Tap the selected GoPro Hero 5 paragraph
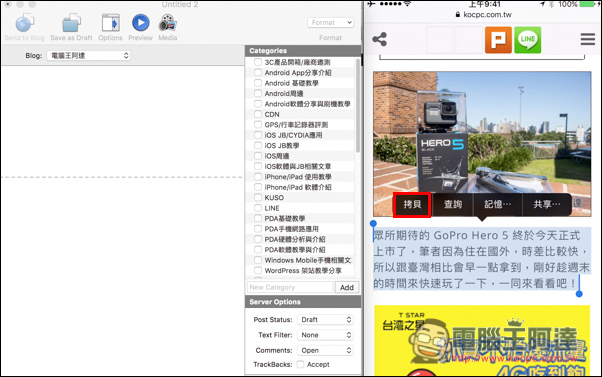Image resolution: width=602 pixels, height=377 pixels. [x=481, y=259]
